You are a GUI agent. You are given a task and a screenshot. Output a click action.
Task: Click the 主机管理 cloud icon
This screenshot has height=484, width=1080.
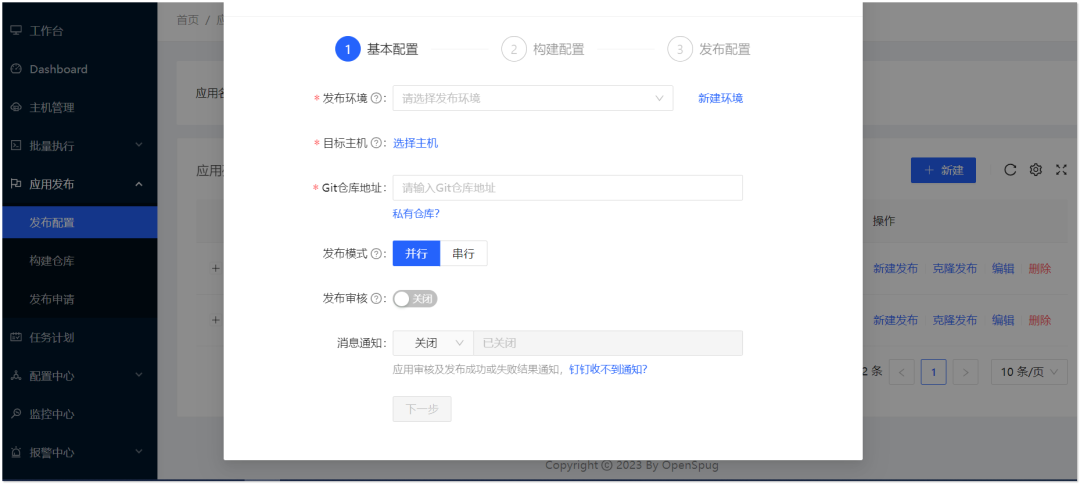17,108
